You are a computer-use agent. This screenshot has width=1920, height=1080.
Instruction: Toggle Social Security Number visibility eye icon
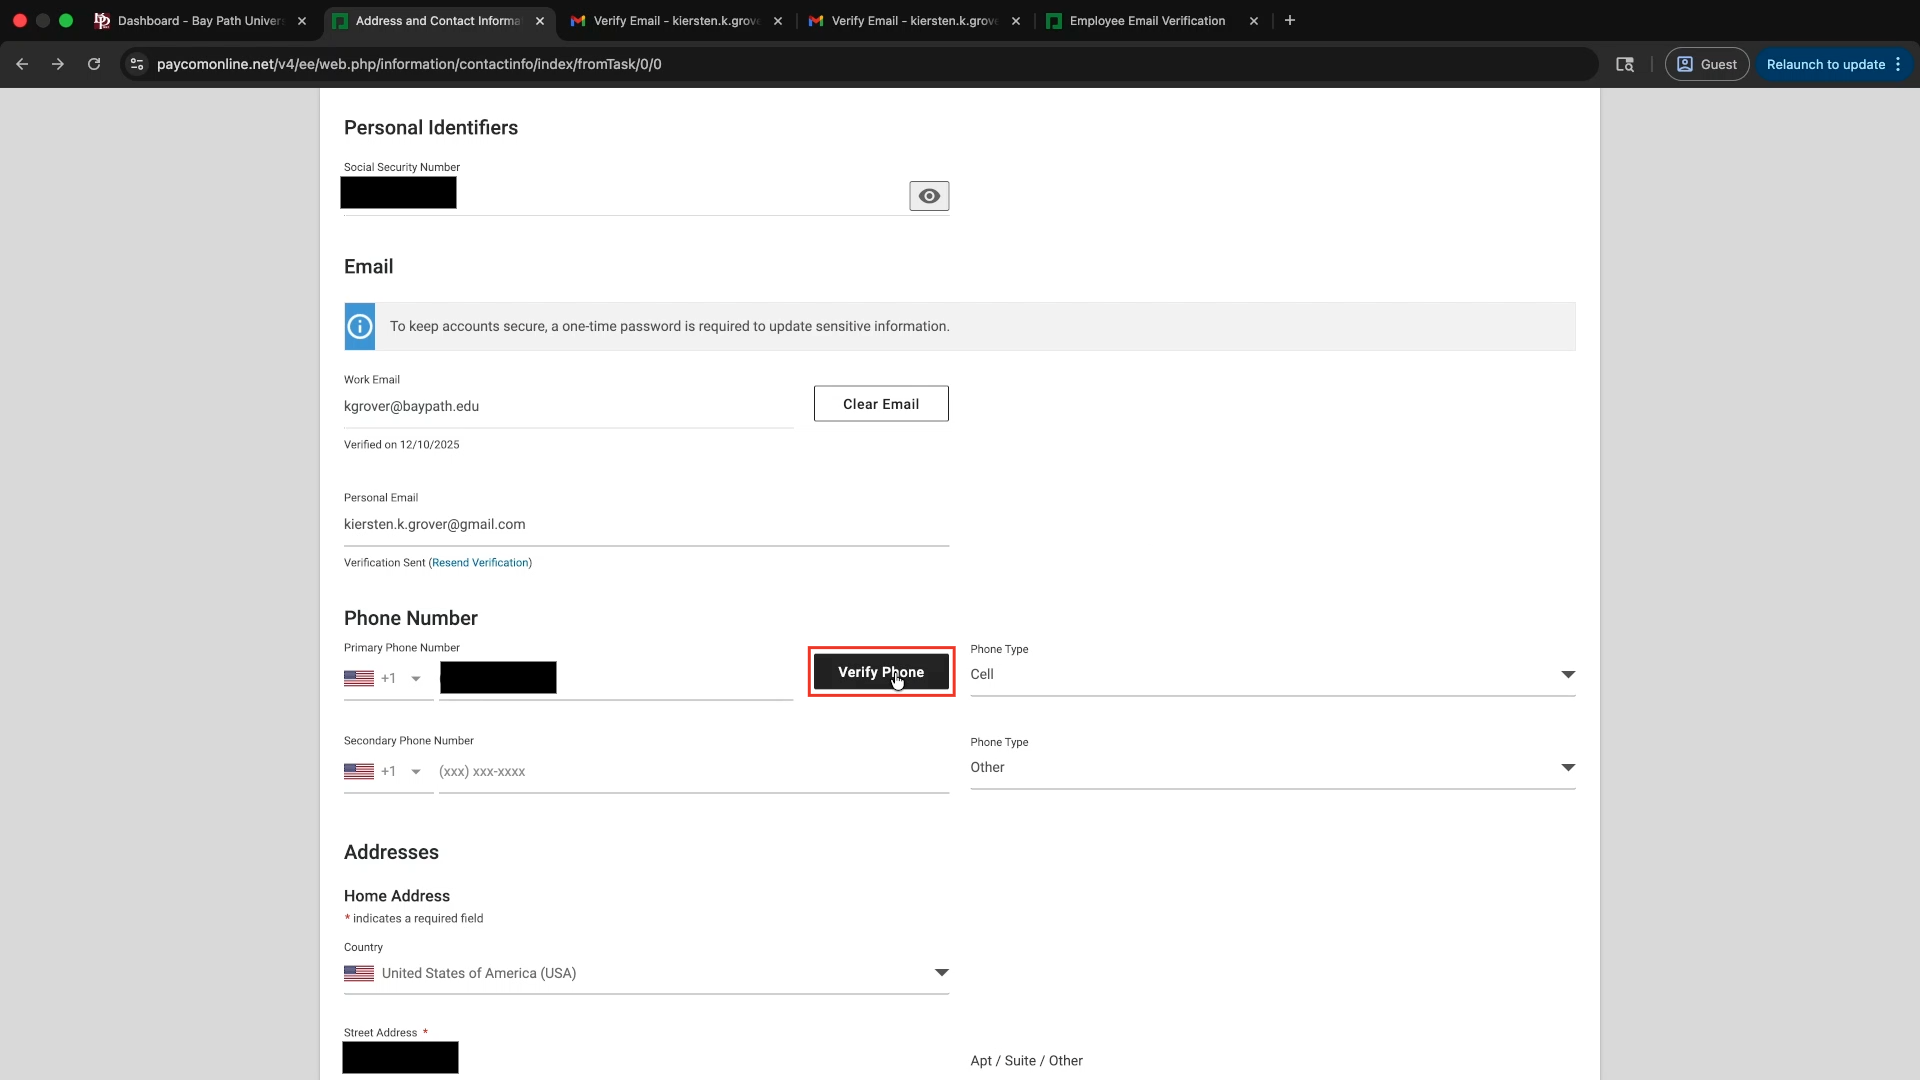click(x=928, y=196)
